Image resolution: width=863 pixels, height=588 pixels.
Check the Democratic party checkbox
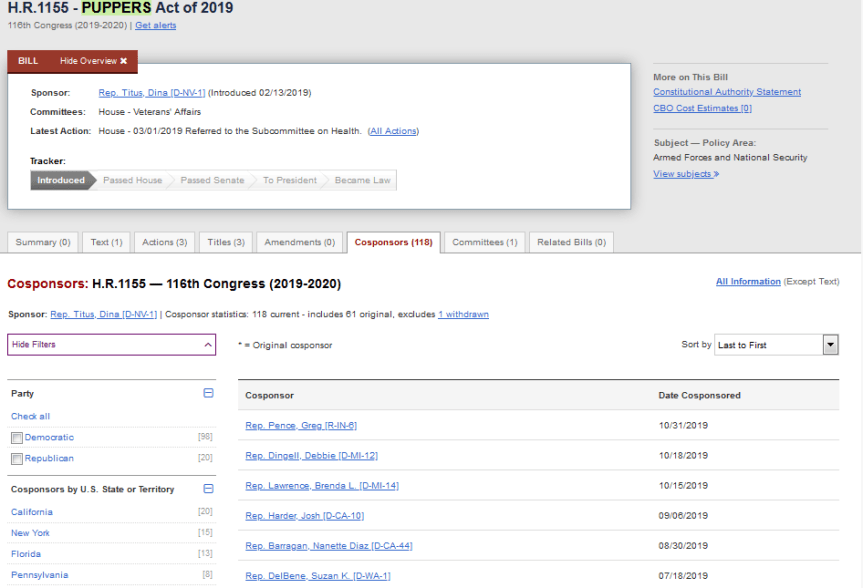coord(17,438)
